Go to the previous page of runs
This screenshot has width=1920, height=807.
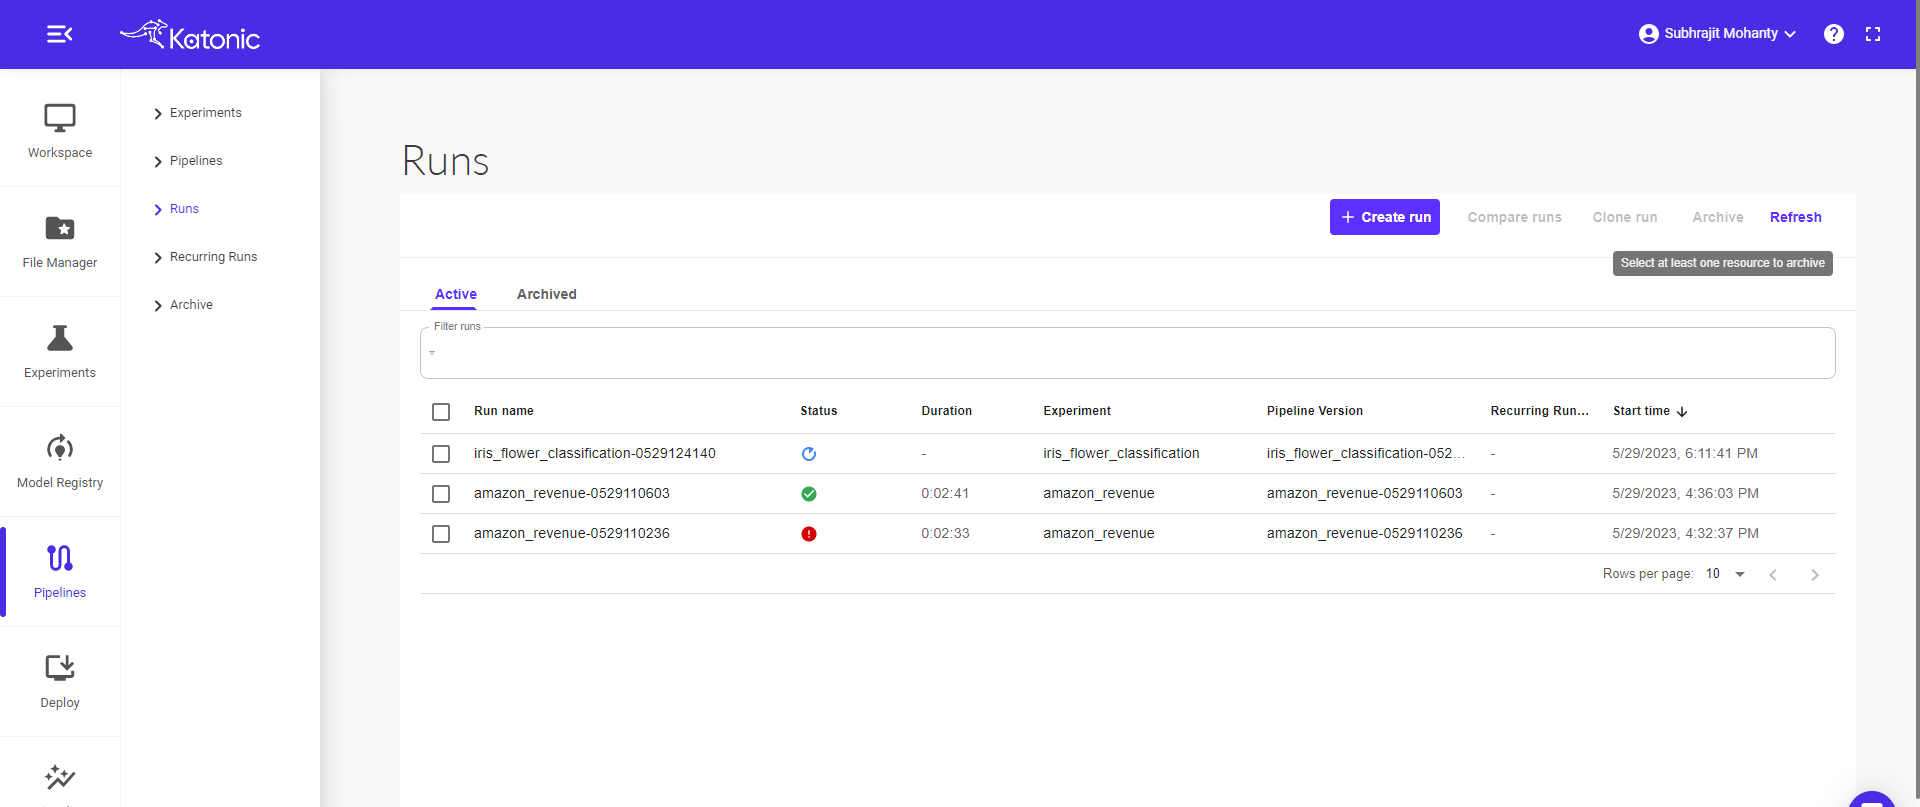(1773, 575)
